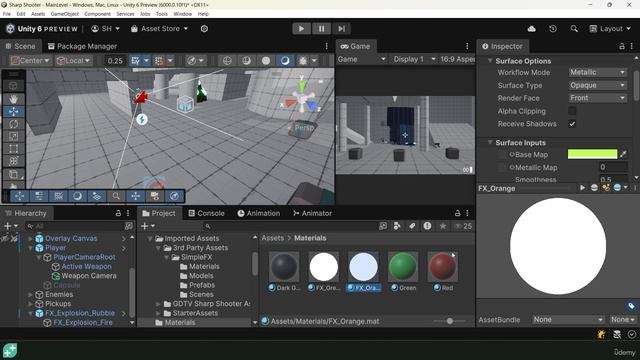Image resolution: width=640 pixels, height=360 pixels.
Task: Open the AssetBundle None dropdown
Action: coord(568,320)
